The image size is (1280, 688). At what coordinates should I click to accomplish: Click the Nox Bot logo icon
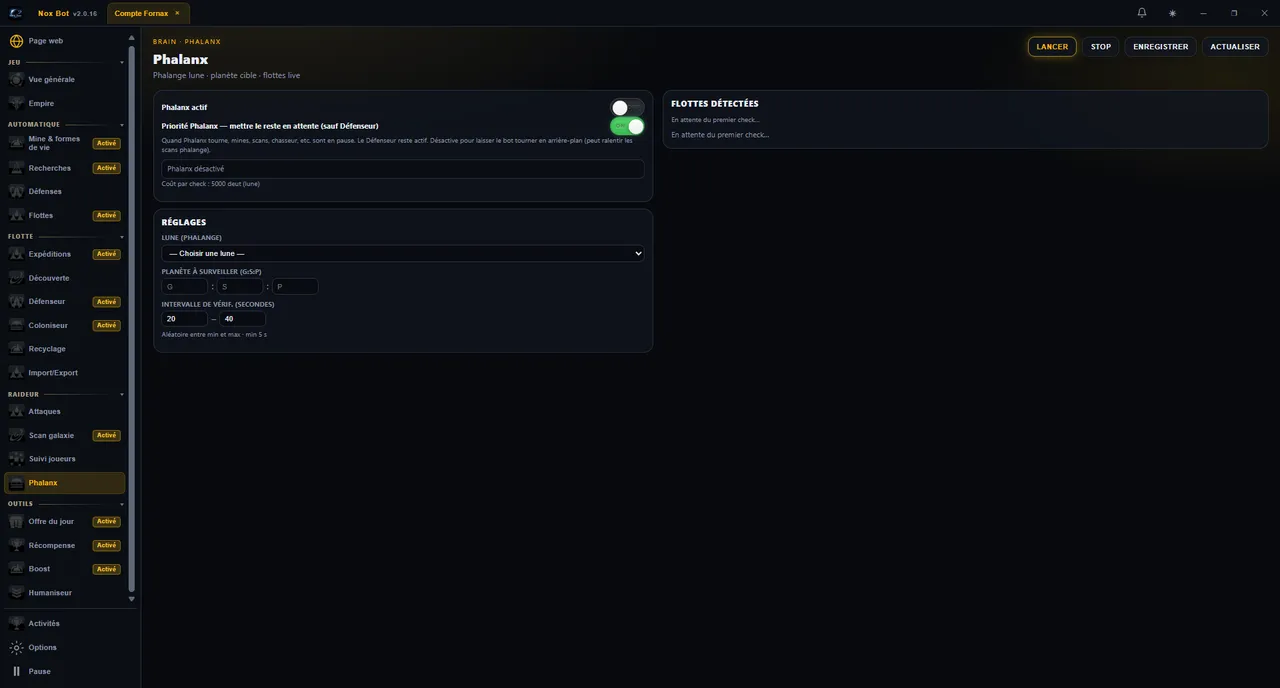coord(15,13)
